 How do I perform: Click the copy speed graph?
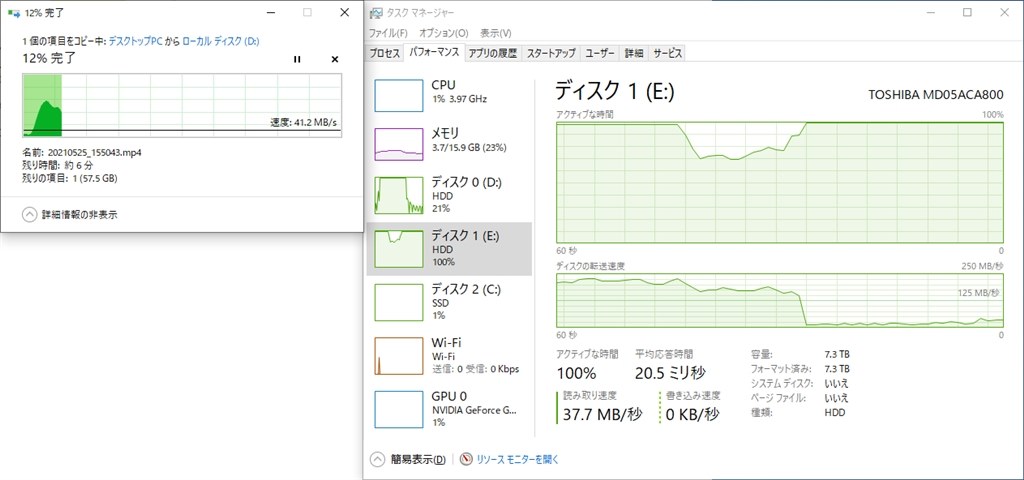click(x=182, y=105)
